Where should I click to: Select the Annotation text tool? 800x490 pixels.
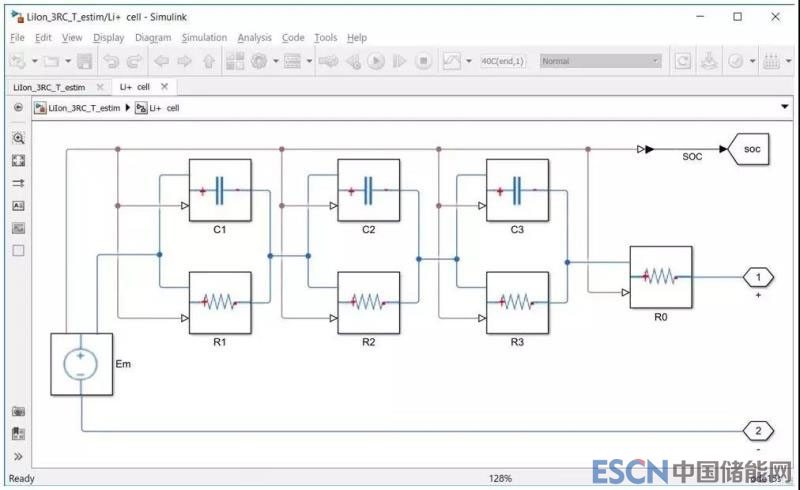tap(18, 205)
